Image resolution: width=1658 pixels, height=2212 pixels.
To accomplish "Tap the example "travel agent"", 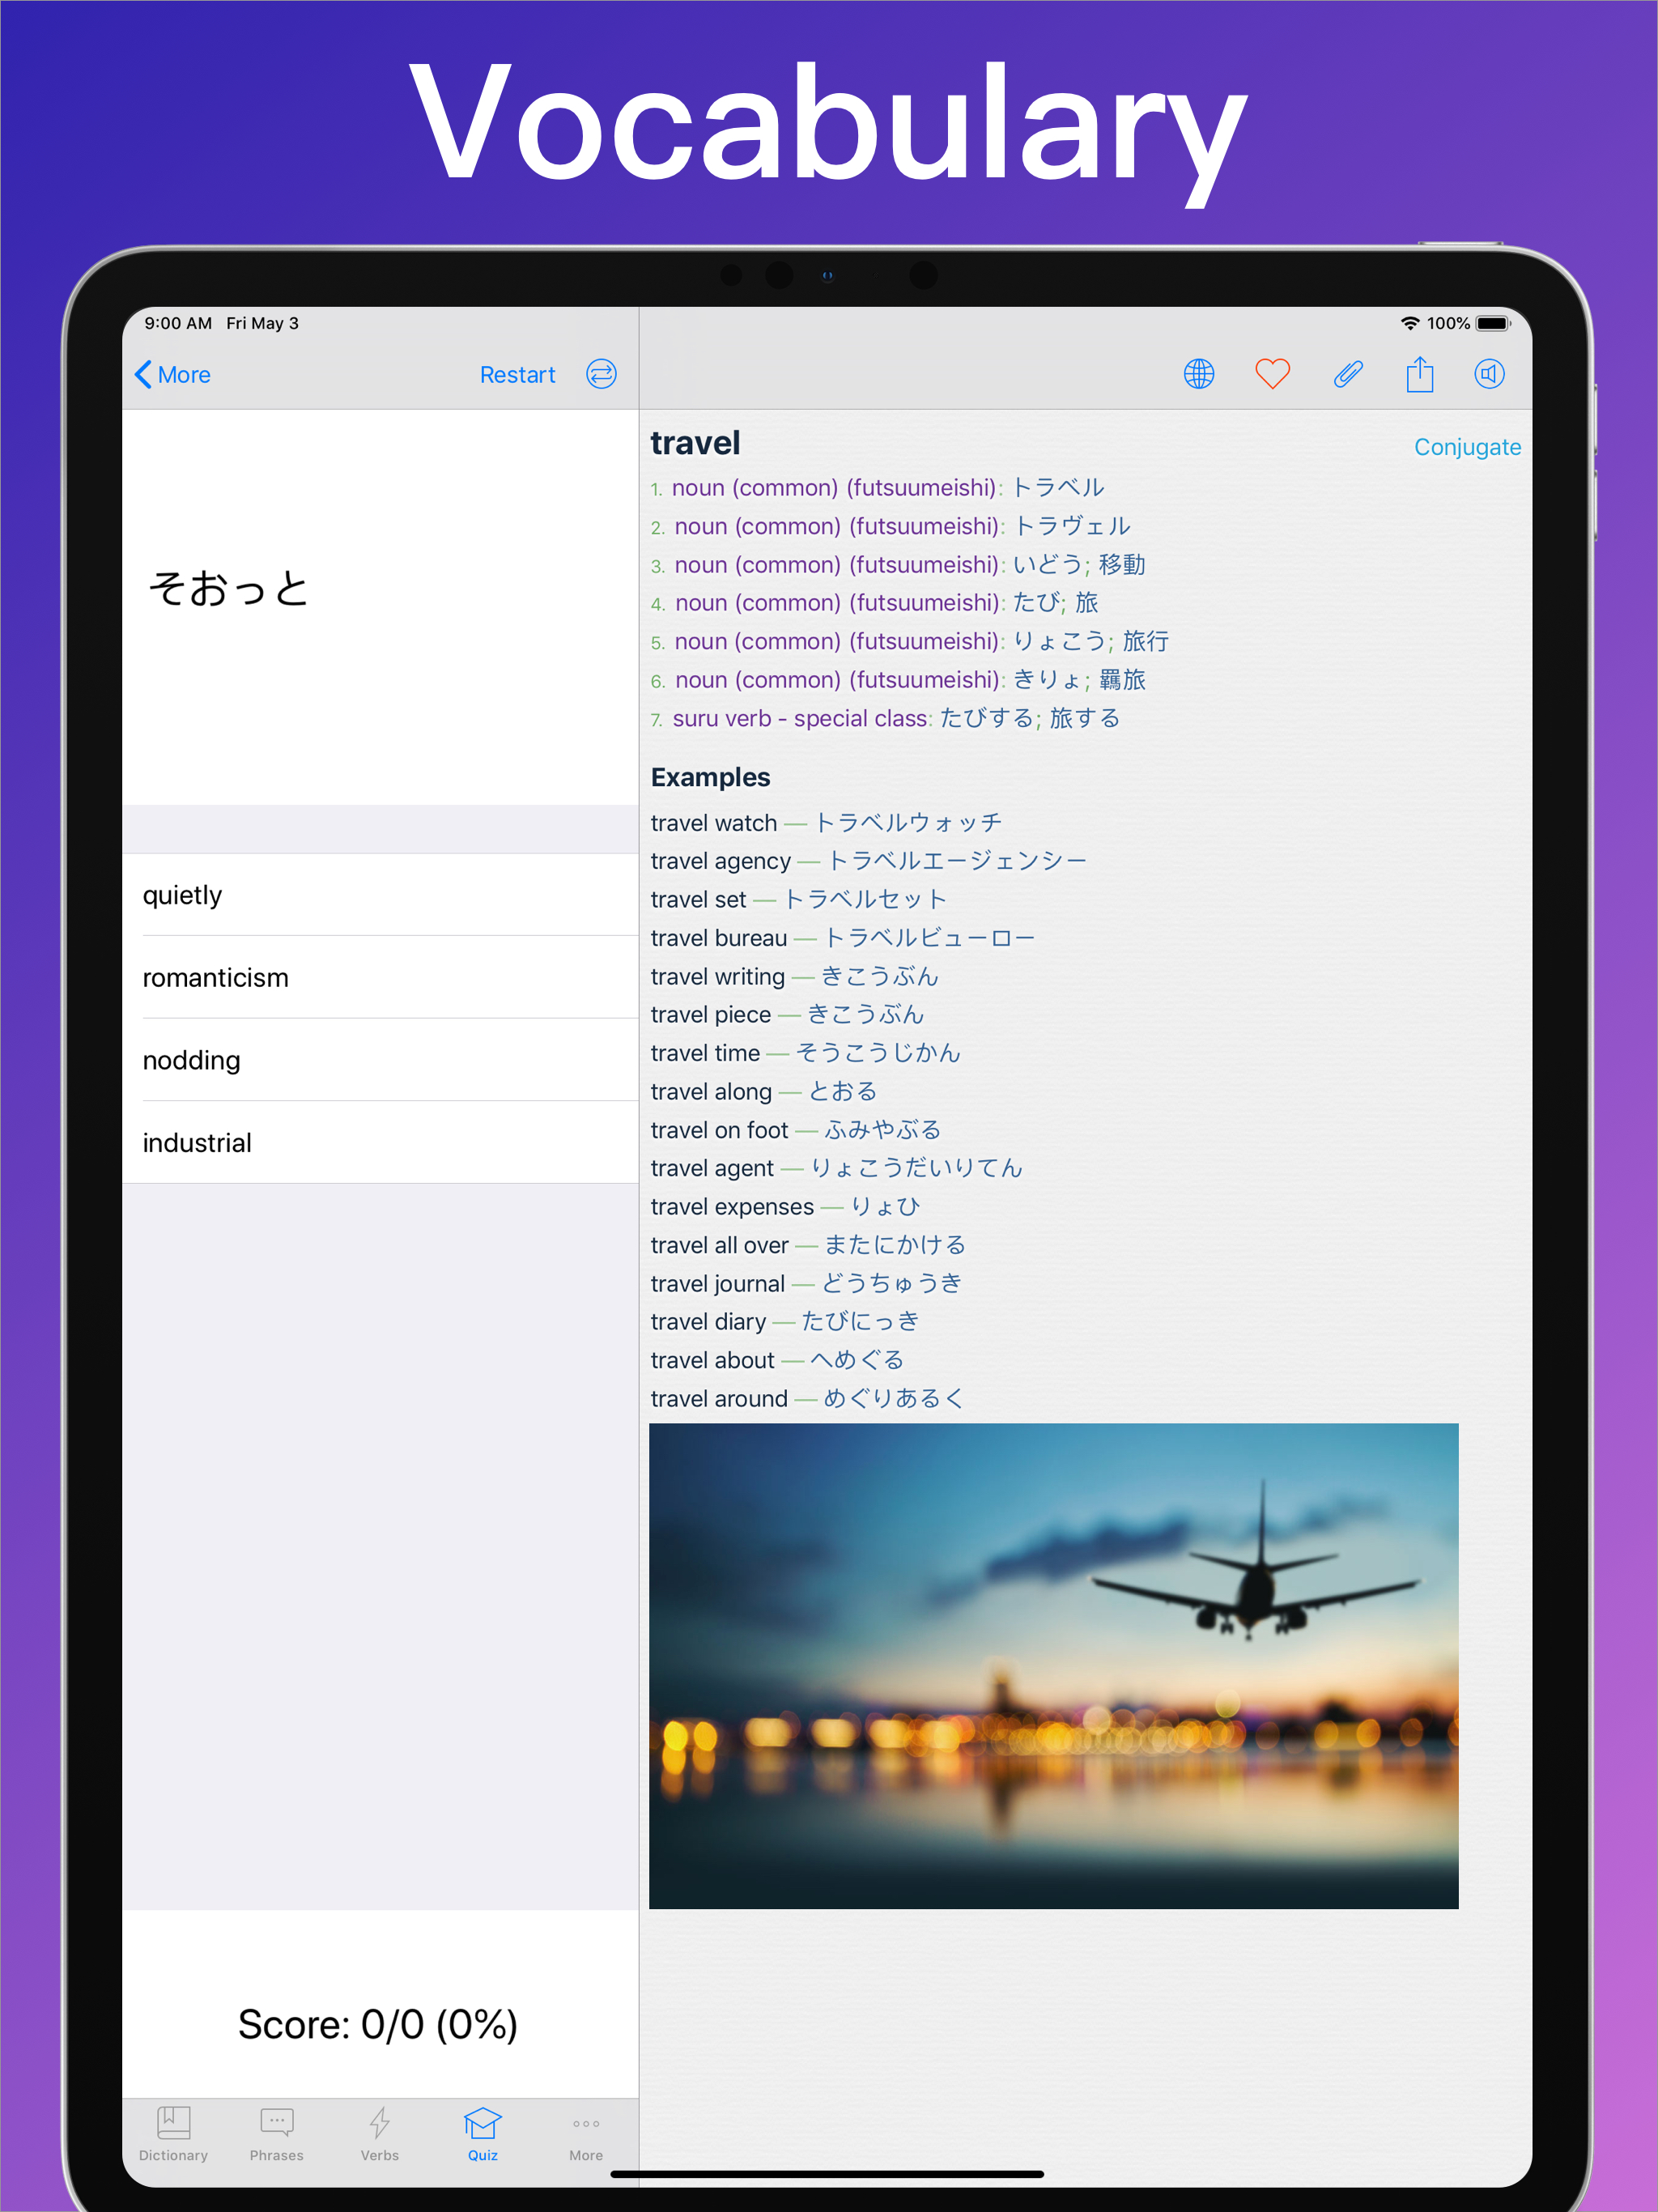I will [x=712, y=1168].
